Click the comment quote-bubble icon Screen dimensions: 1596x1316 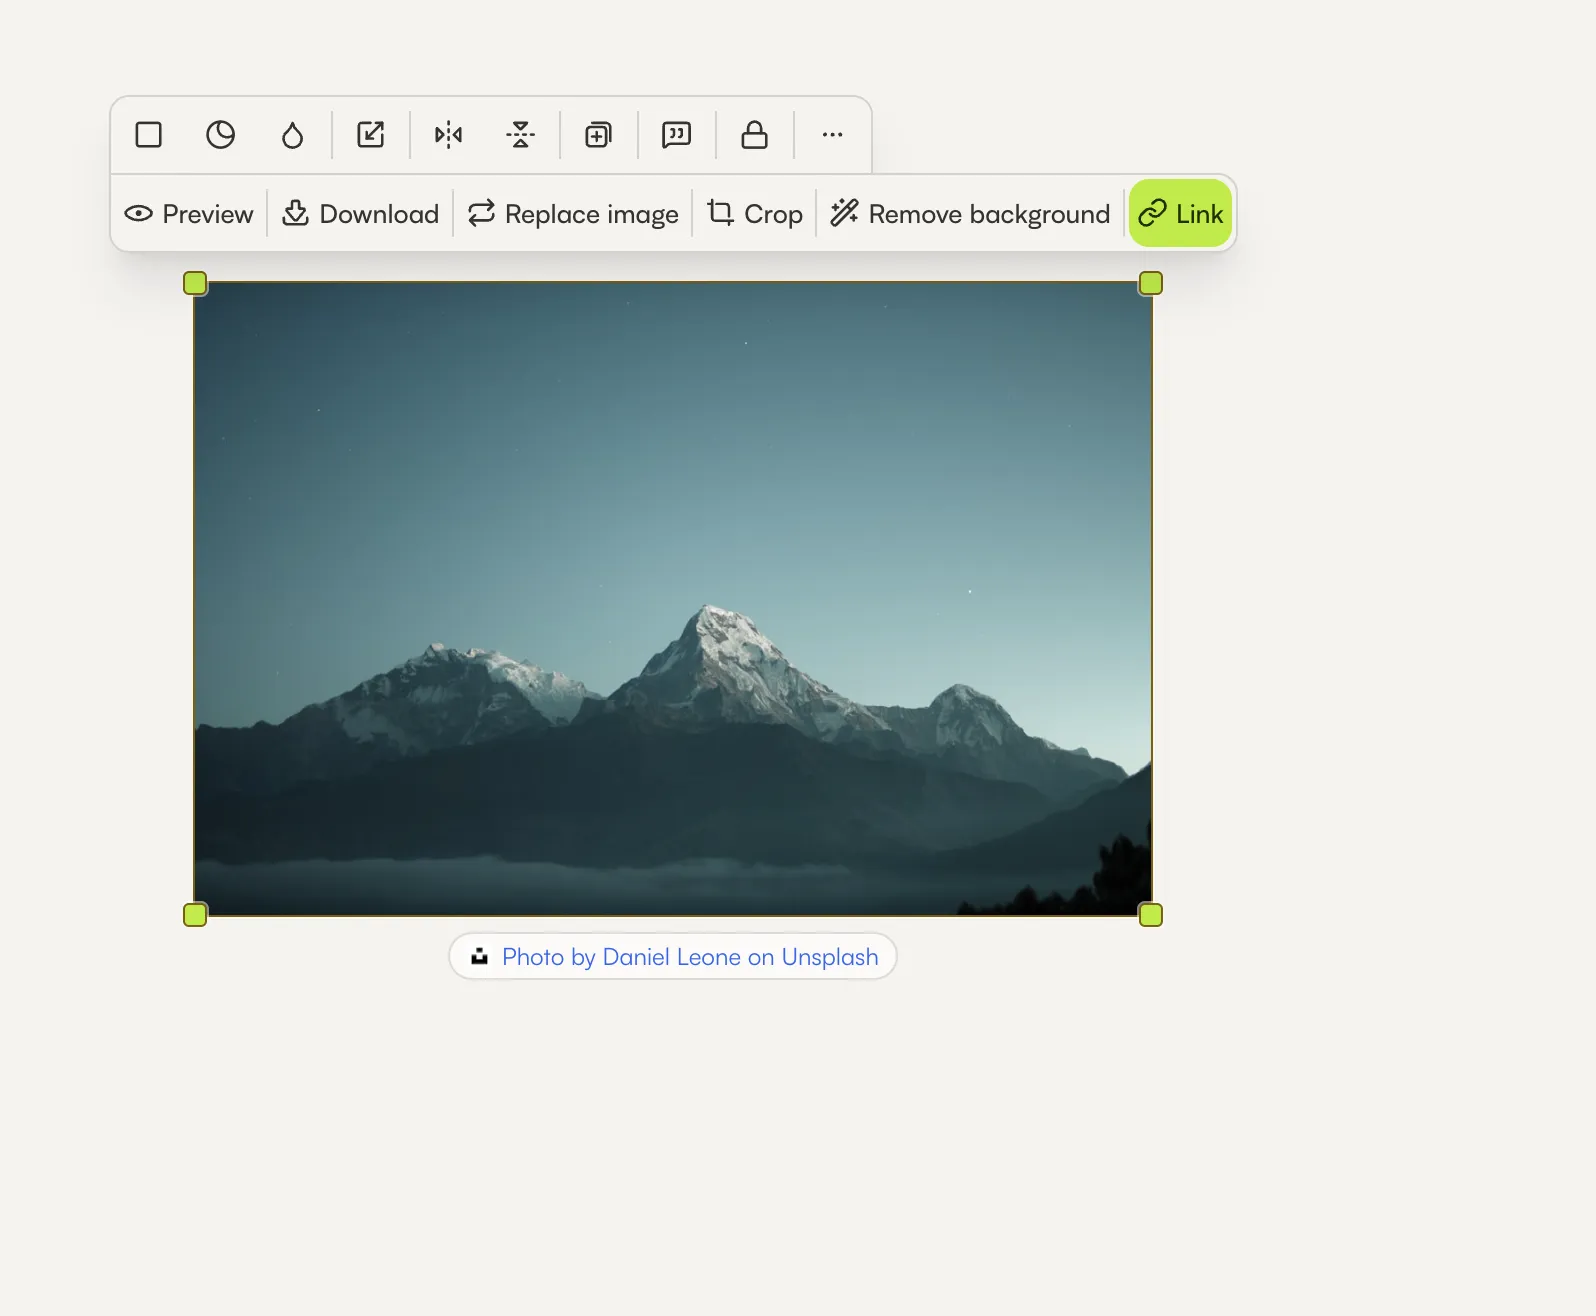tap(677, 135)
